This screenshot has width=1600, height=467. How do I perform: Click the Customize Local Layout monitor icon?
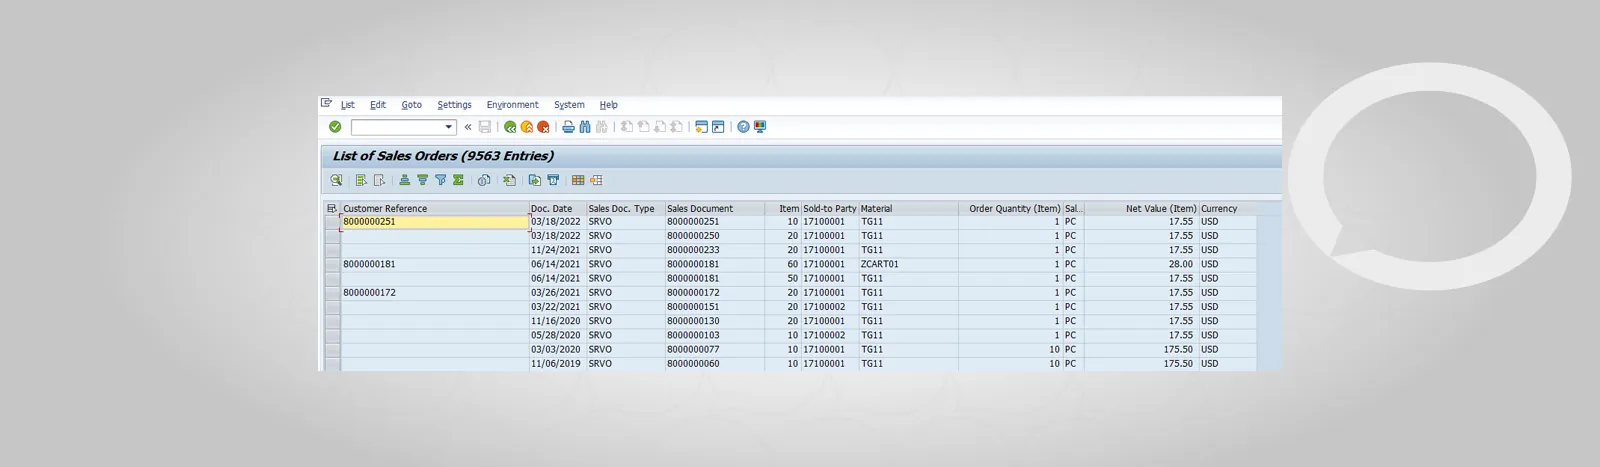(760, 127)
